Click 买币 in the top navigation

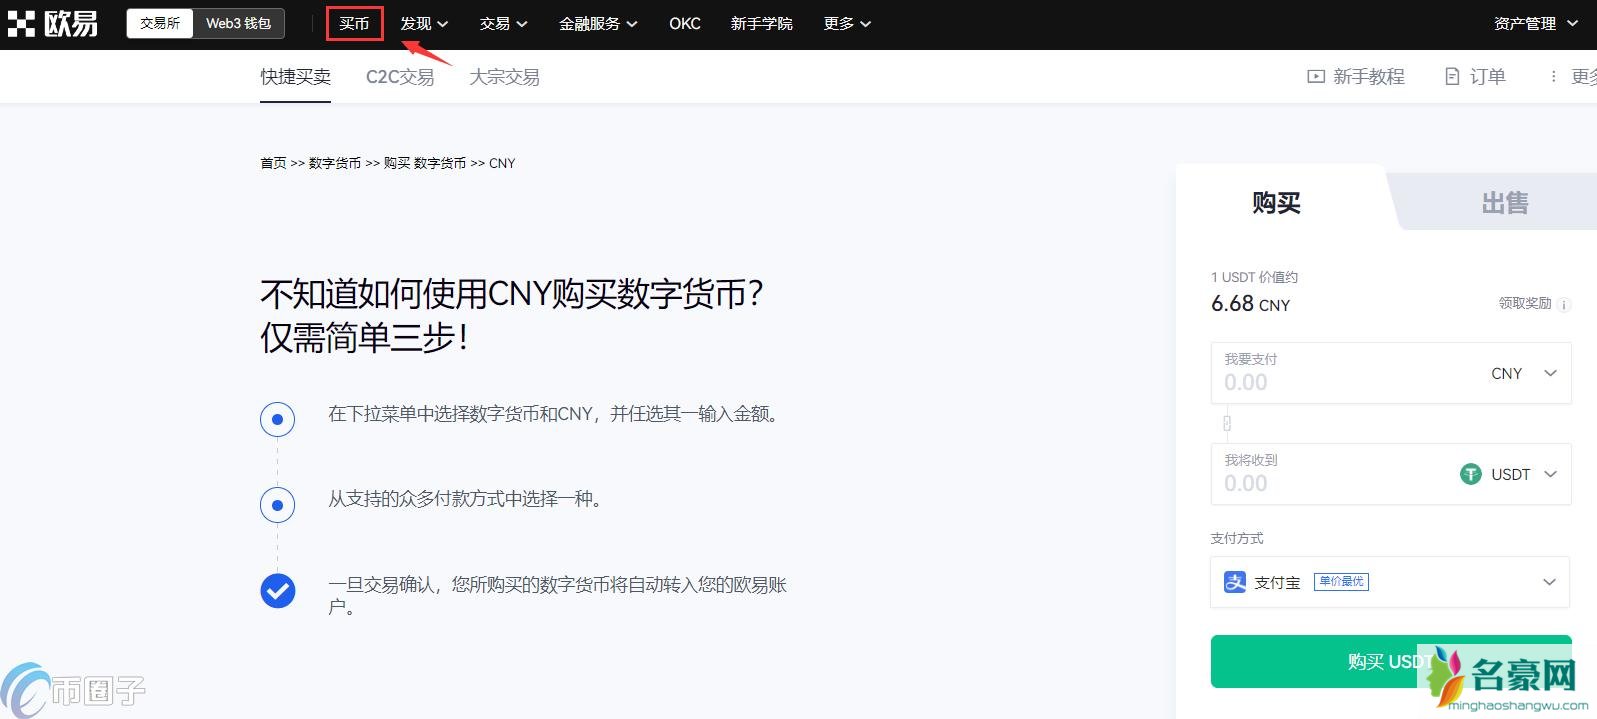[x=354, y=23]
